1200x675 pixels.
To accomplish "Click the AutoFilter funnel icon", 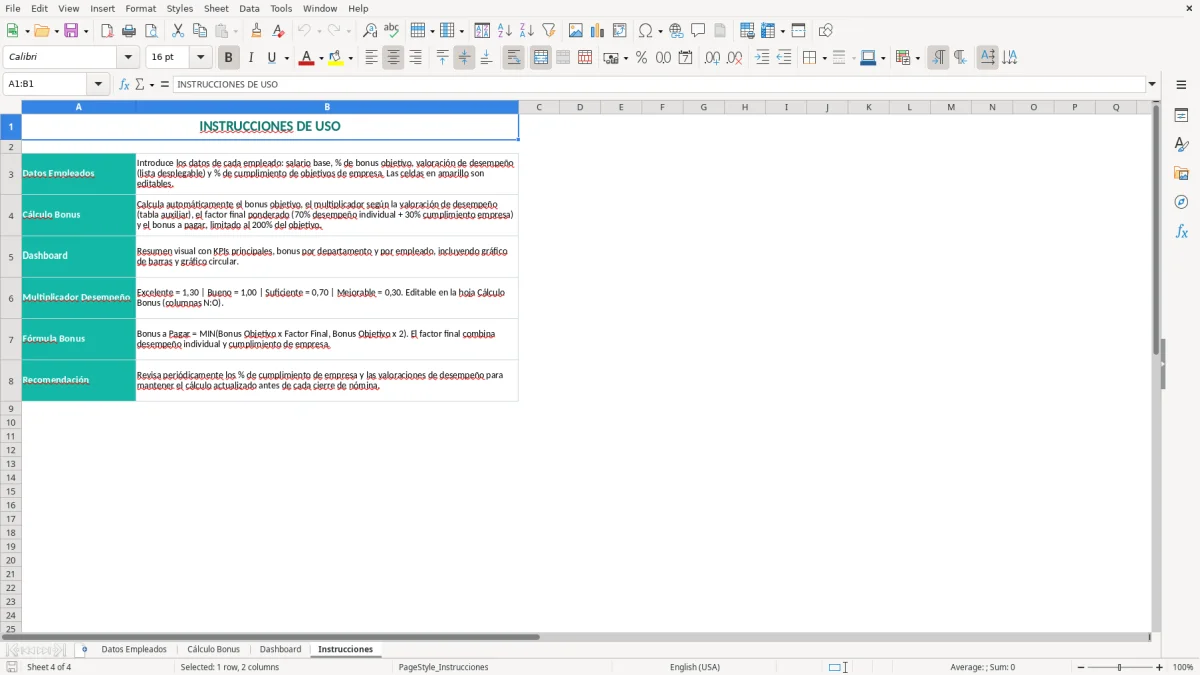I will tap(549, 31).
